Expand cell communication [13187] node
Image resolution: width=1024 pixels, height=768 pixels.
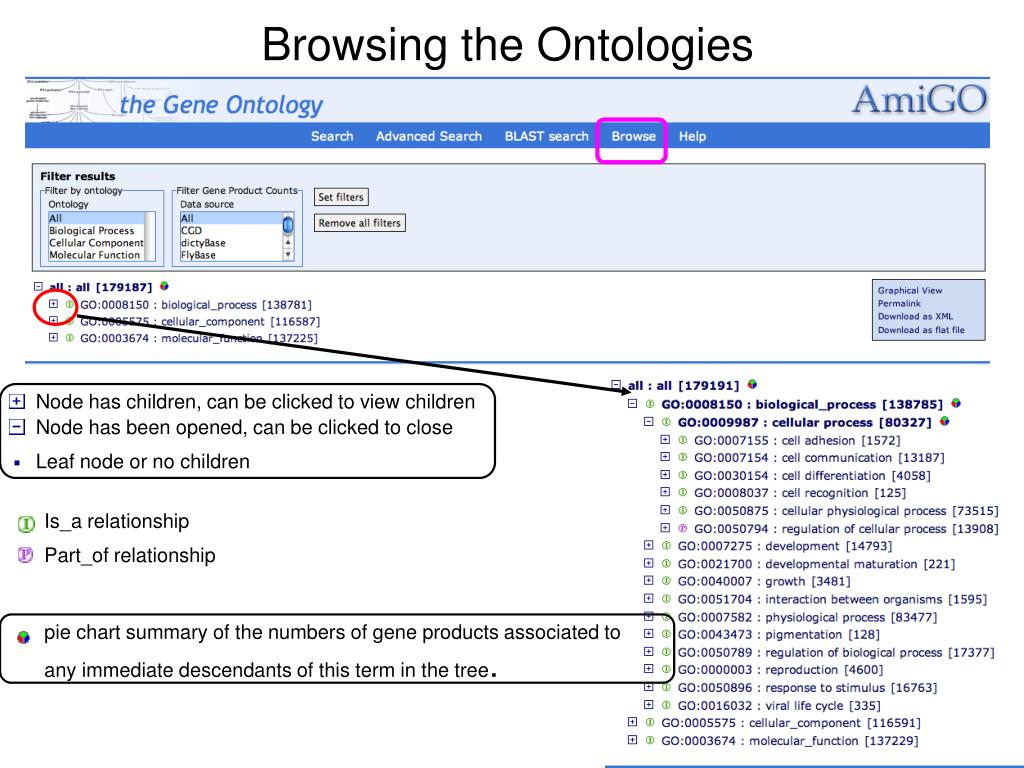click(x=665, y=457)
